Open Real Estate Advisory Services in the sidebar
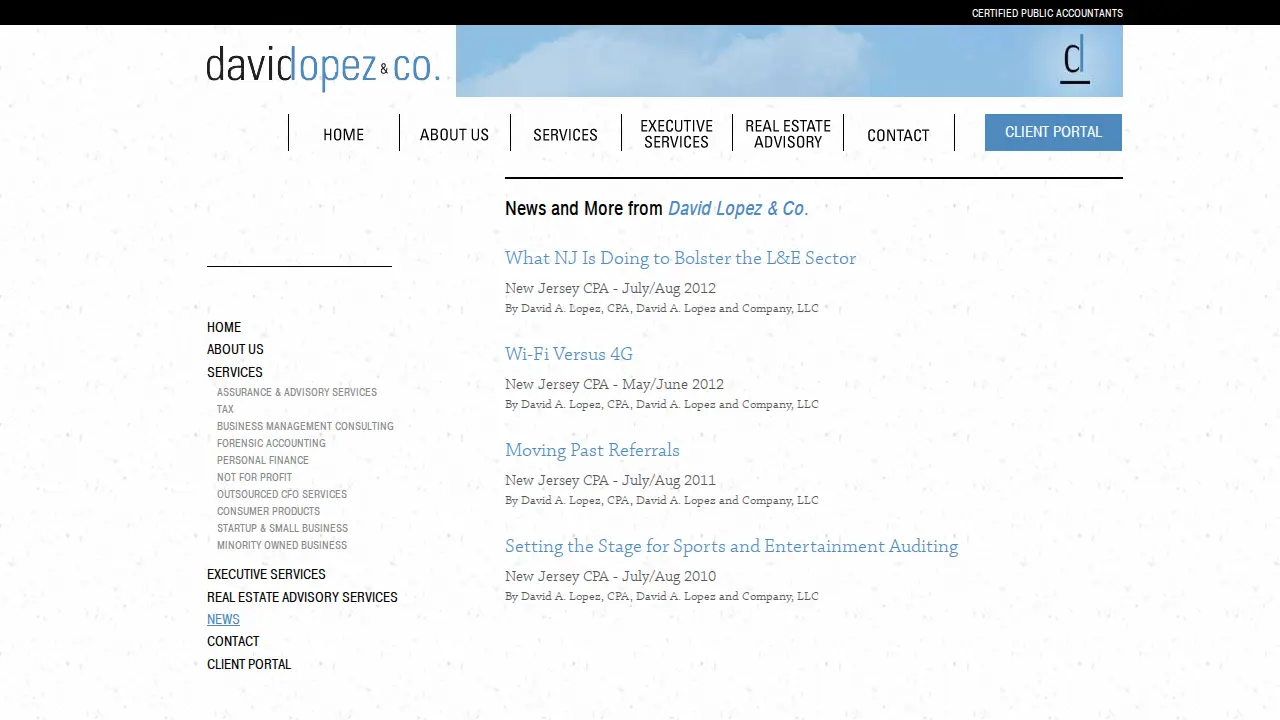This screenshot has width=1280, height=720. click(x=302, y=597)
